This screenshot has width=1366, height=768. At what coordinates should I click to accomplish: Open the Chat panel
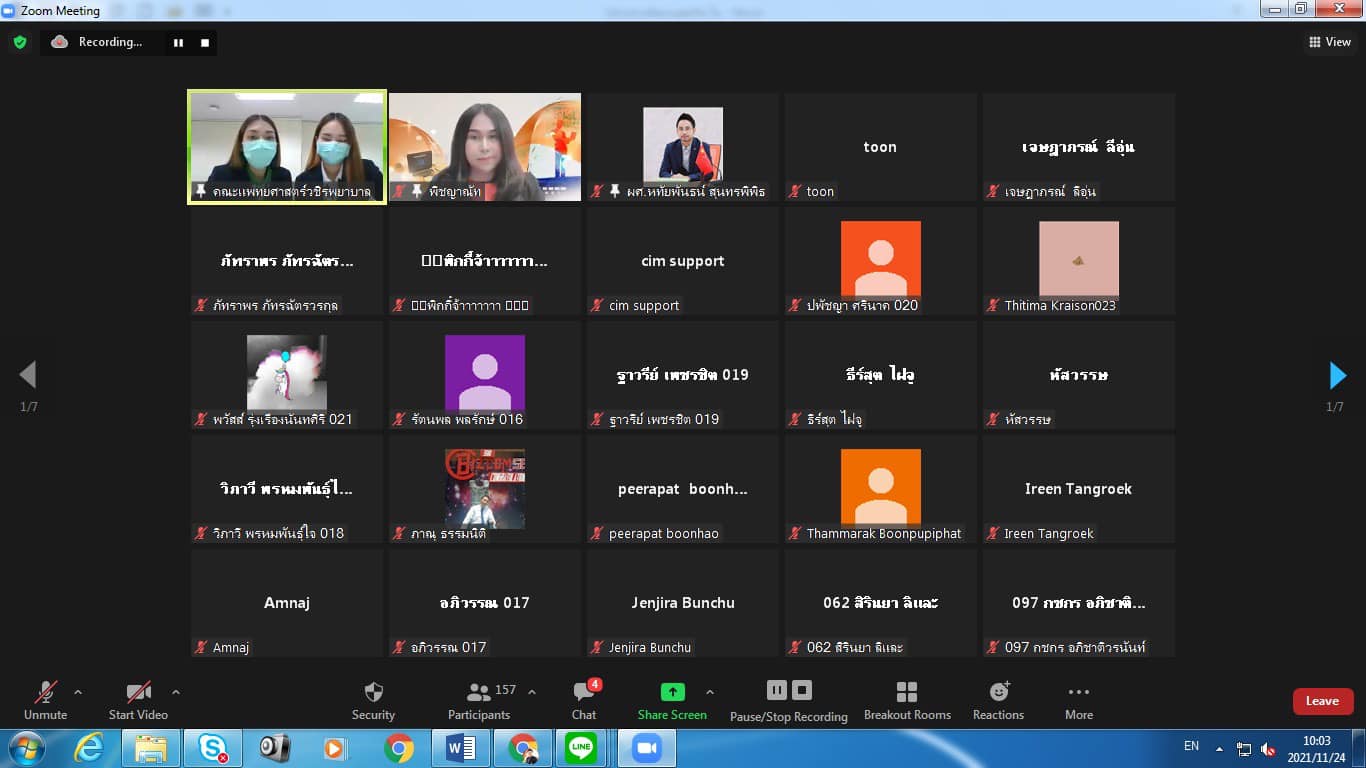pos(584,700)
